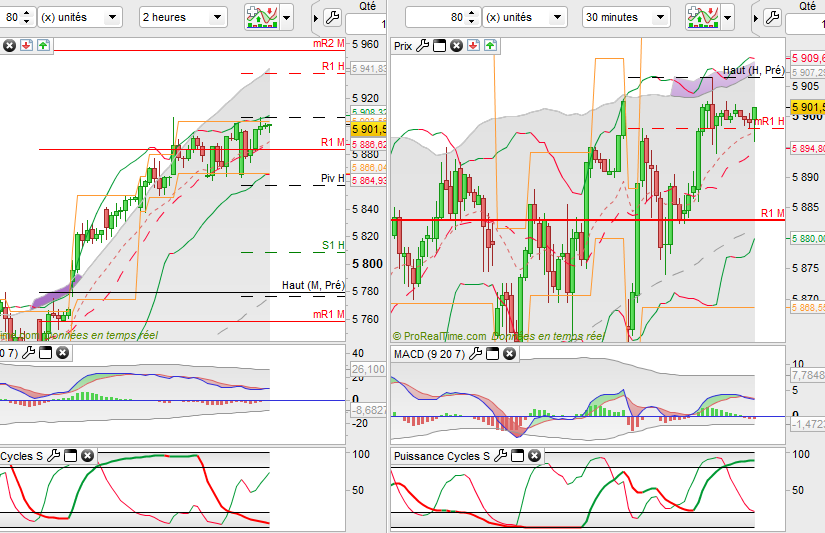The height and width of the screenshot is (533, 825).
Task: Close the MACD (9 20 7) indicator panel
Action: [x=509, y=354]
